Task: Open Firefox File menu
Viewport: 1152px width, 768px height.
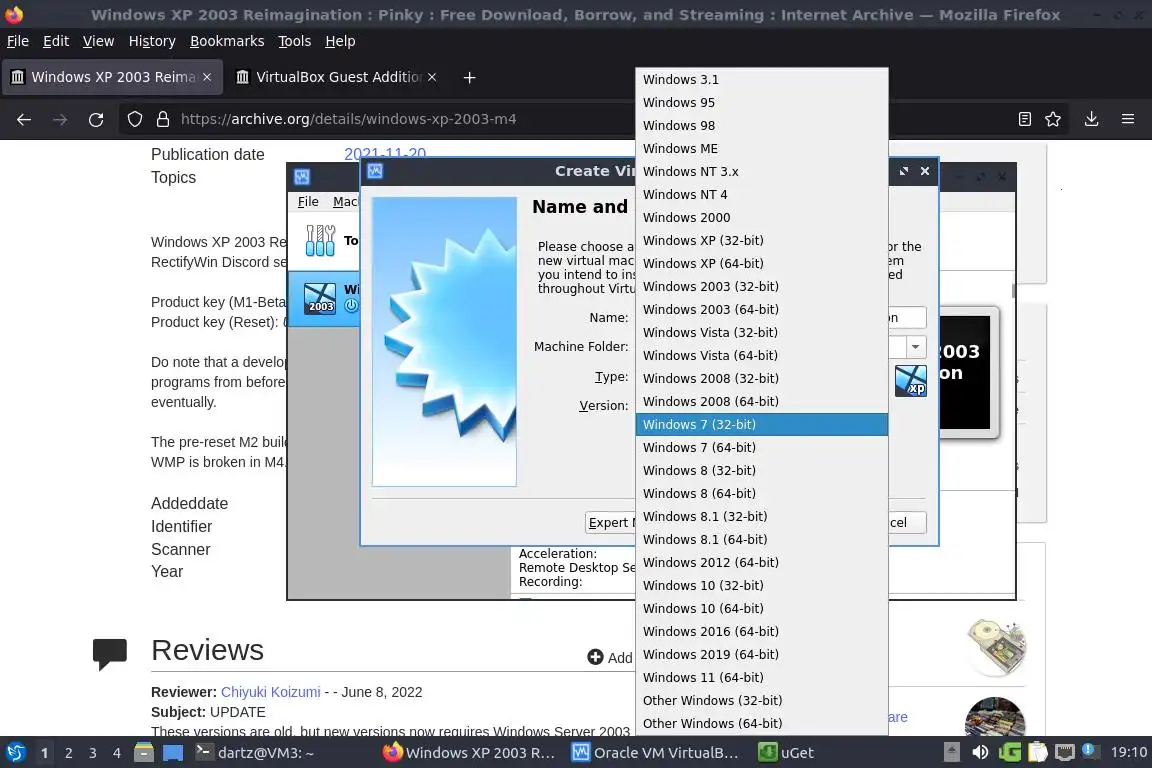Action: (18, 41)
